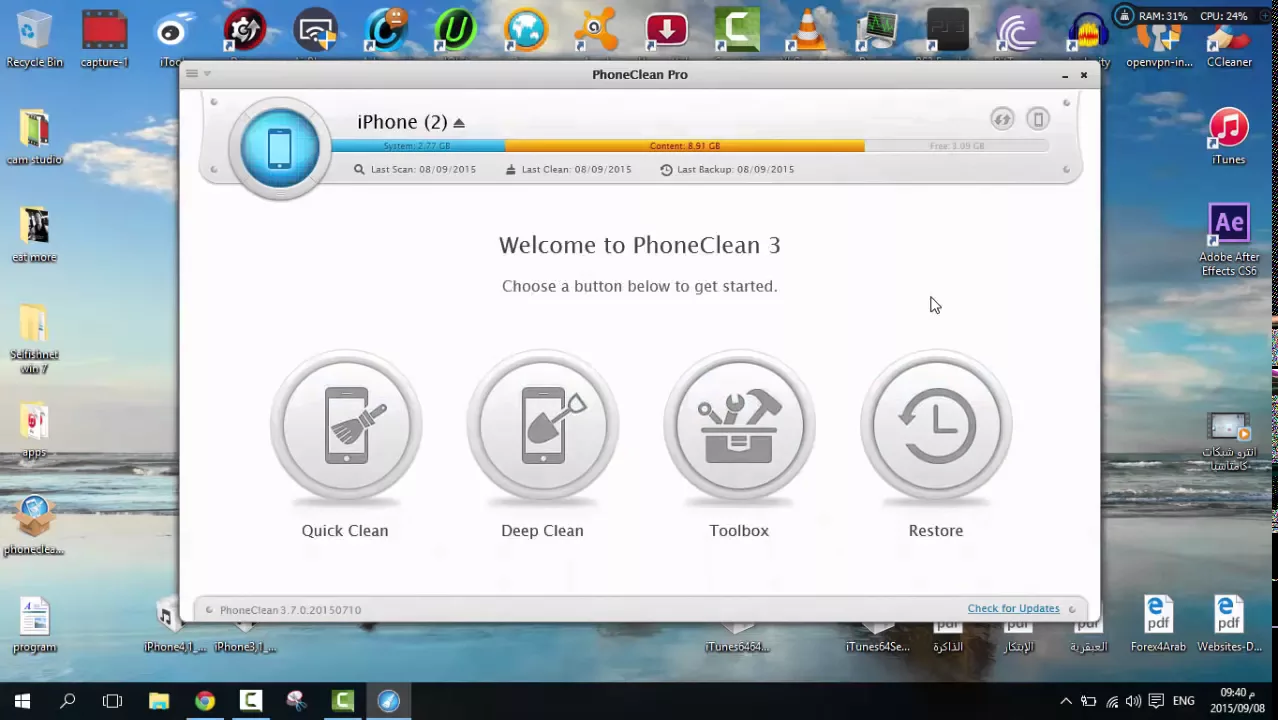
Task: Click the Restore label
Action: 936,530
